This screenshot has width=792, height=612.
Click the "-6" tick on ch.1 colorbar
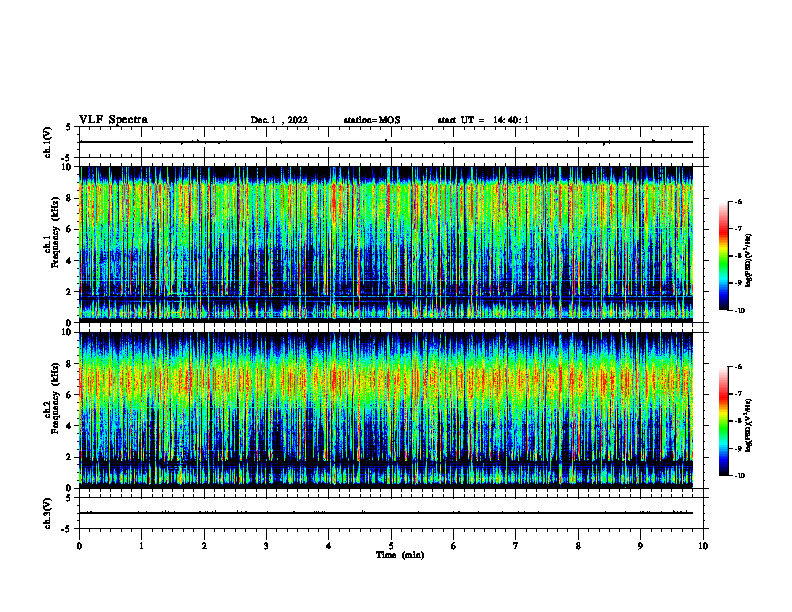739,201
